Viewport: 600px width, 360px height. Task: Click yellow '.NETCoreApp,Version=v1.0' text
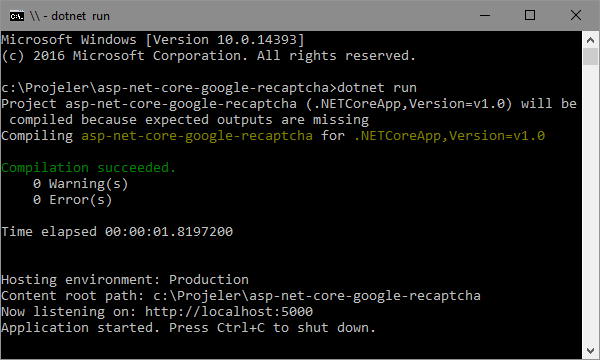point(449,136)
